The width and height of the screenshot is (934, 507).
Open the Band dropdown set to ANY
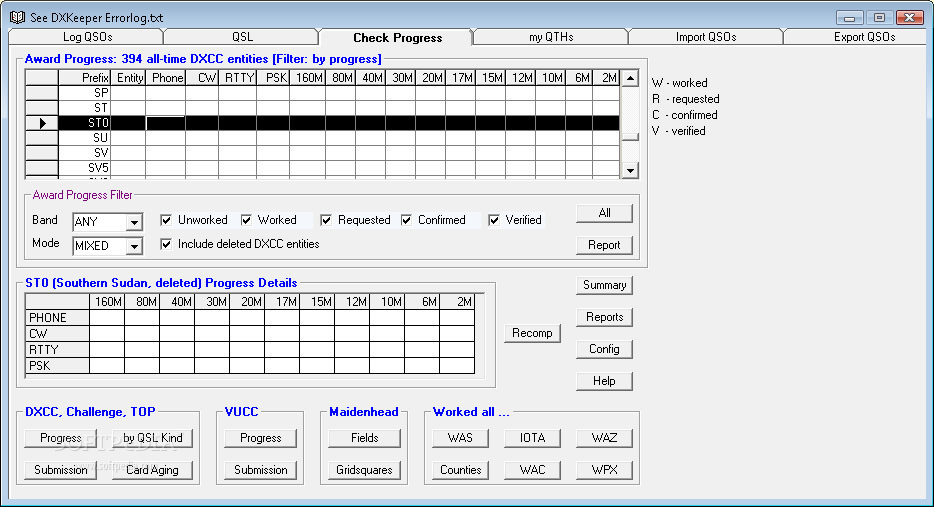click(135, 222)
